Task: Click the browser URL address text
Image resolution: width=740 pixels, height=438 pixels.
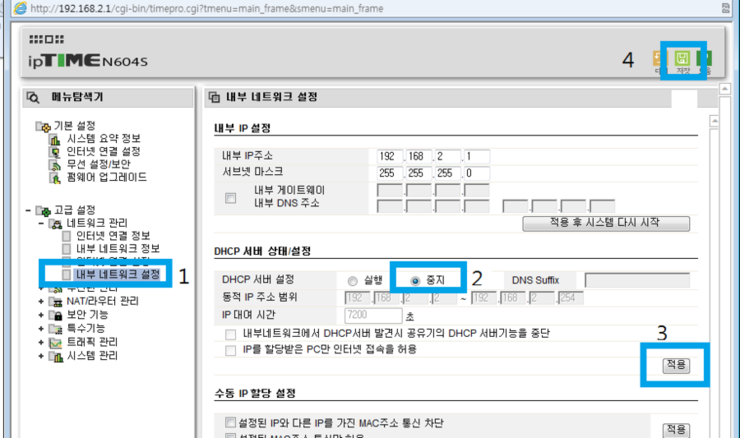Action: tap(207, 8)
